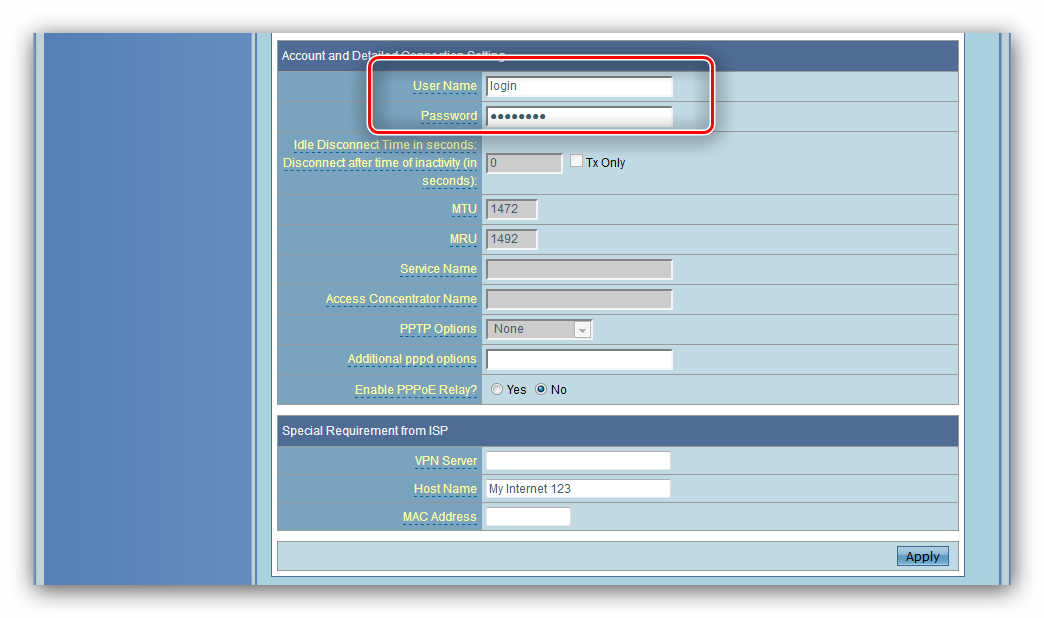Viewport: 1044px width, 618px height.
Task: Click the VPN Server input box
Action: click(577, 461)
